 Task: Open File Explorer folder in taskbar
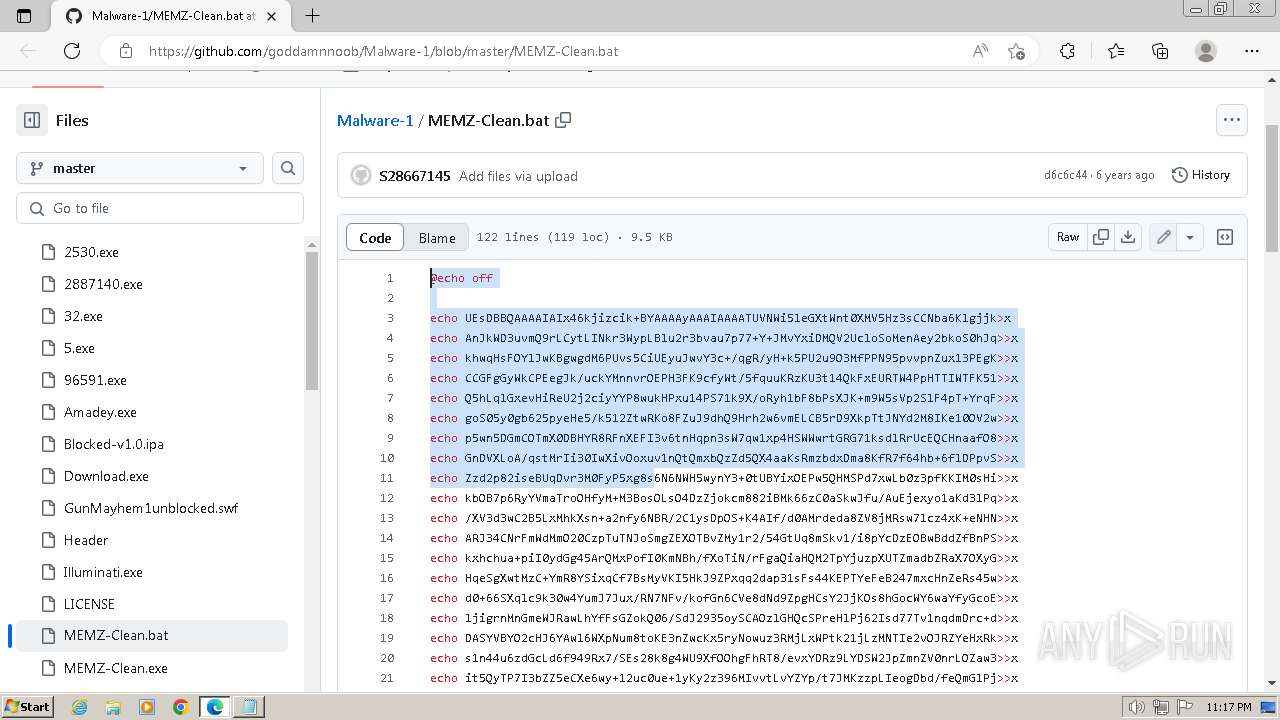(x=113, y=707)
